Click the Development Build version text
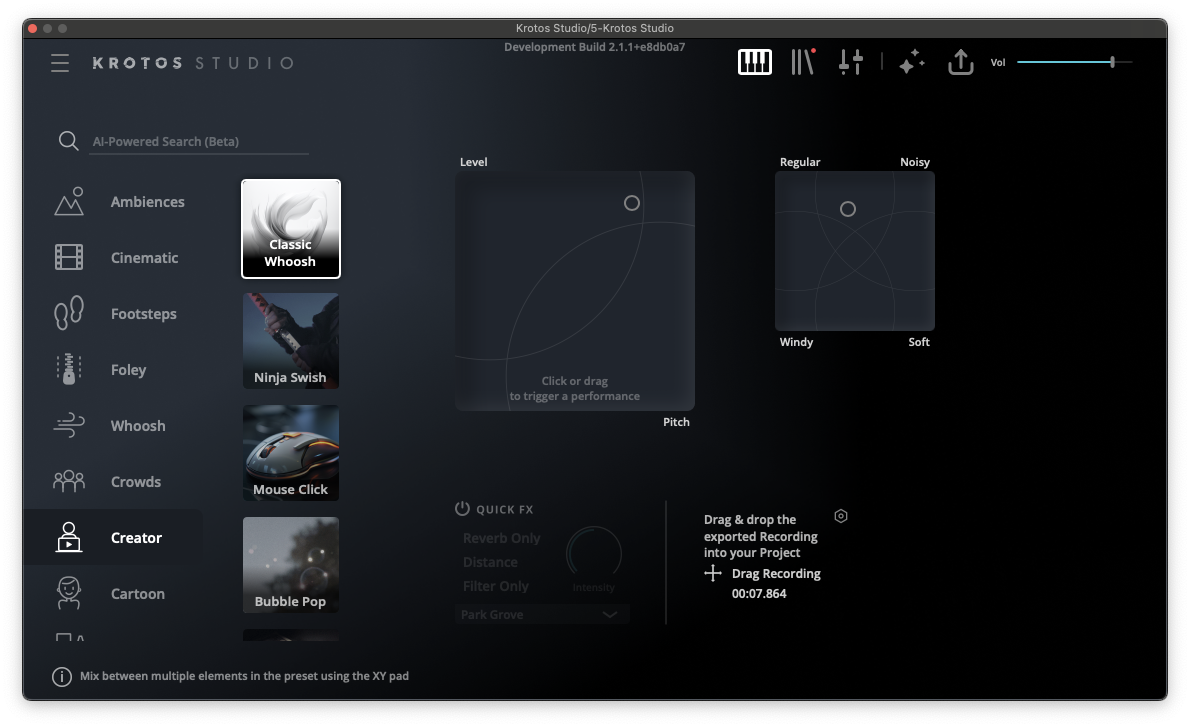 tap(594, 47)
